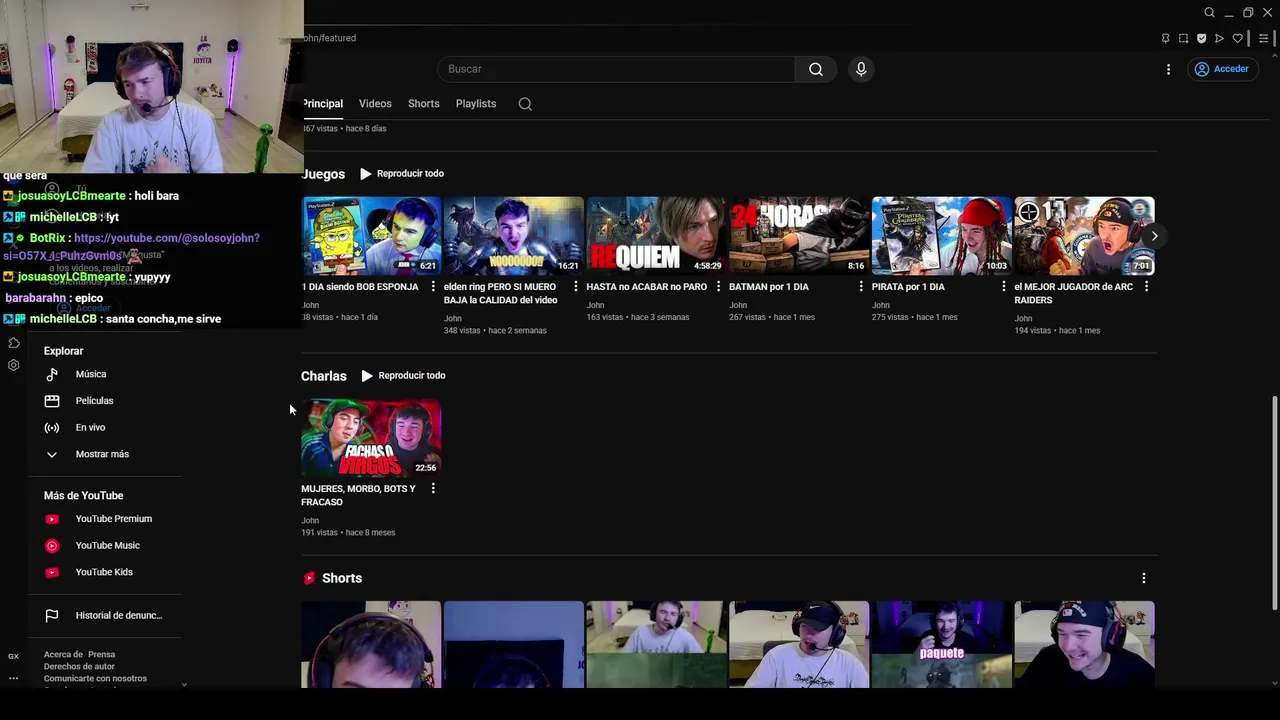The height and width of the screenshot is (720, 1280).
Task: Click the Películas icon in the sidebar
Action: 52,401
